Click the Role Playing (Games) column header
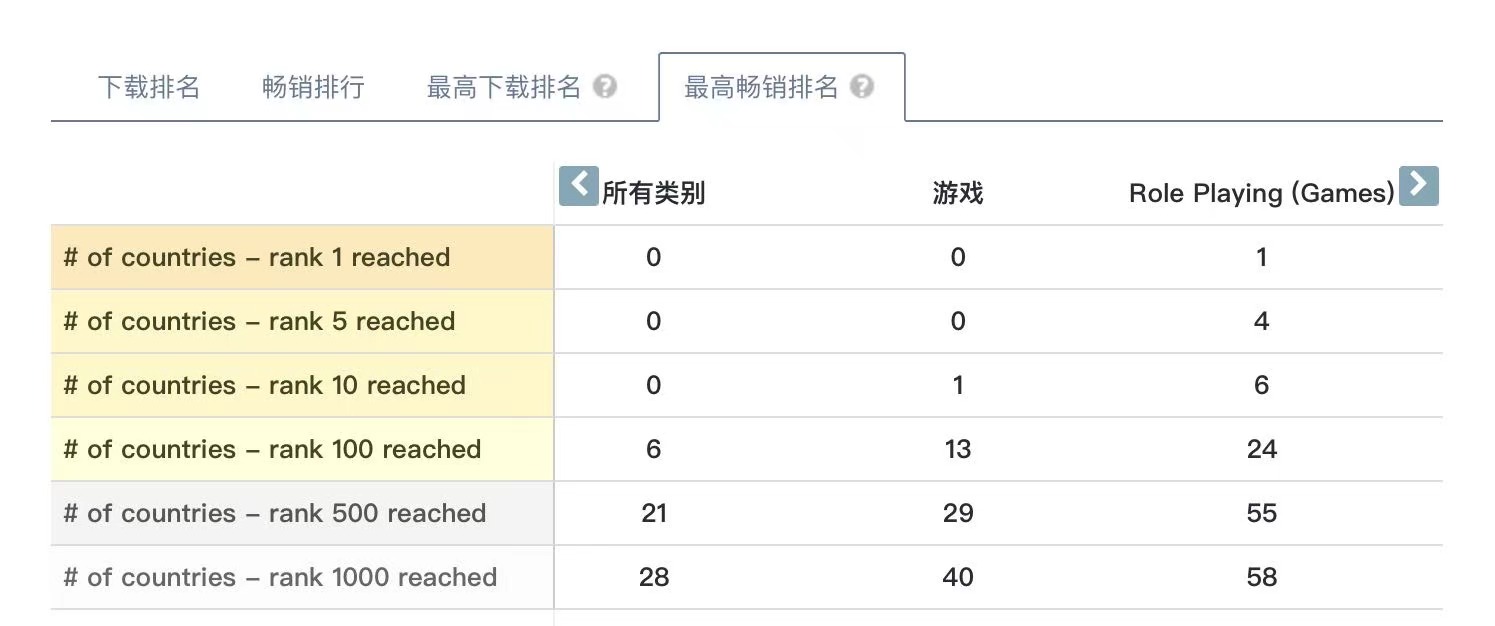1495x626 pixels. coord(1262,193)
